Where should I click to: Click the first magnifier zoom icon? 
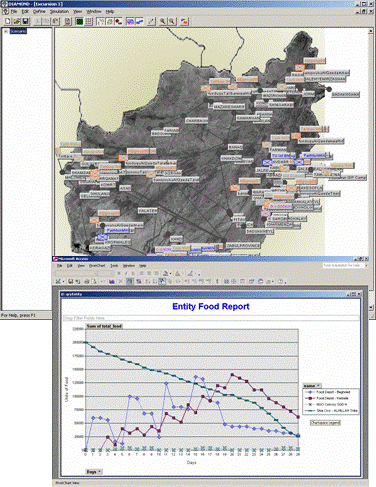point(163,21)
